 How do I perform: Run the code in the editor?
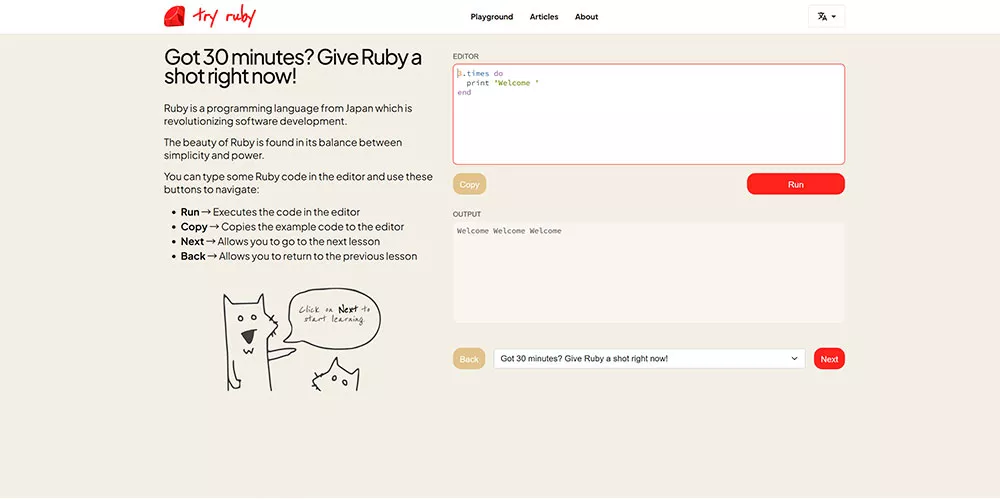coord(795,184)
